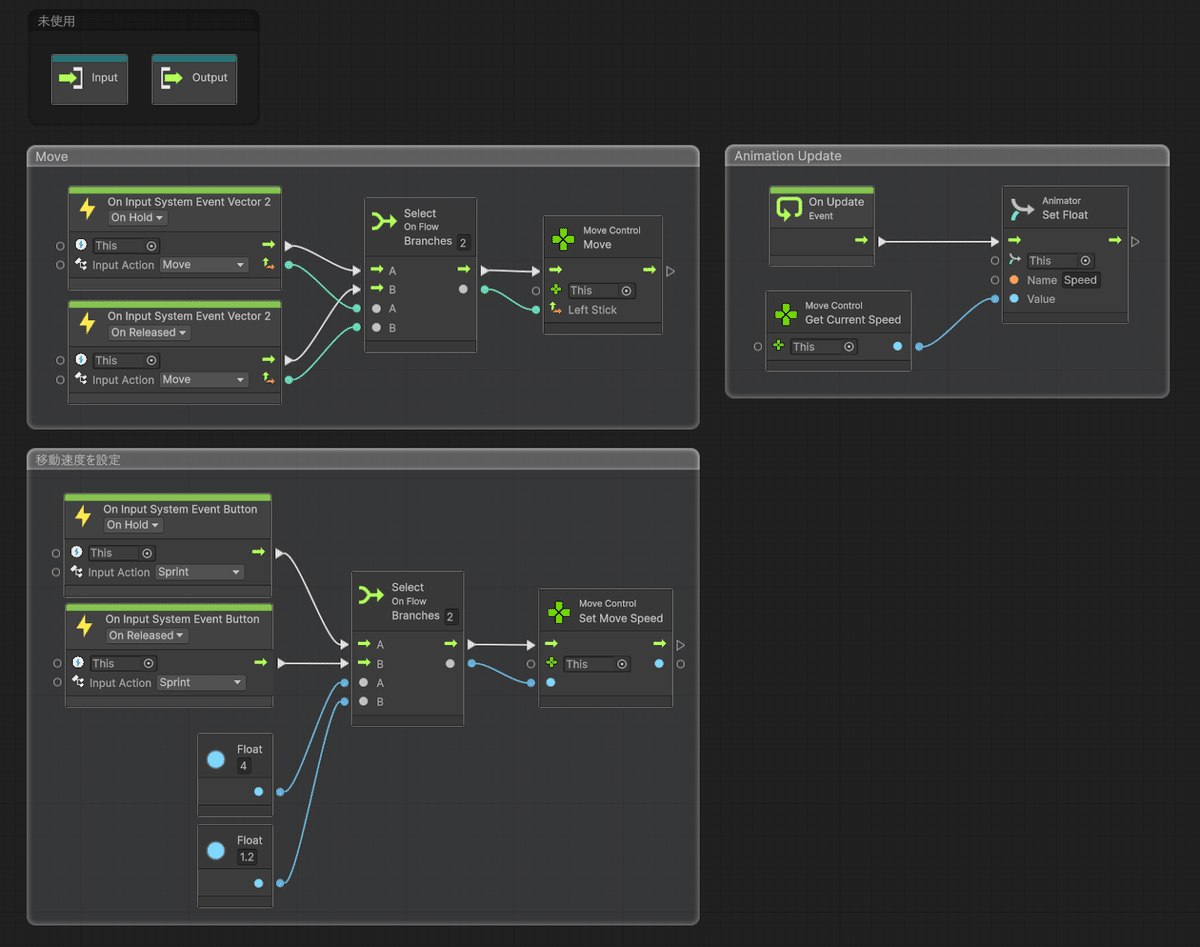Click the 移動速度を設定 group title

pos(78,460)
